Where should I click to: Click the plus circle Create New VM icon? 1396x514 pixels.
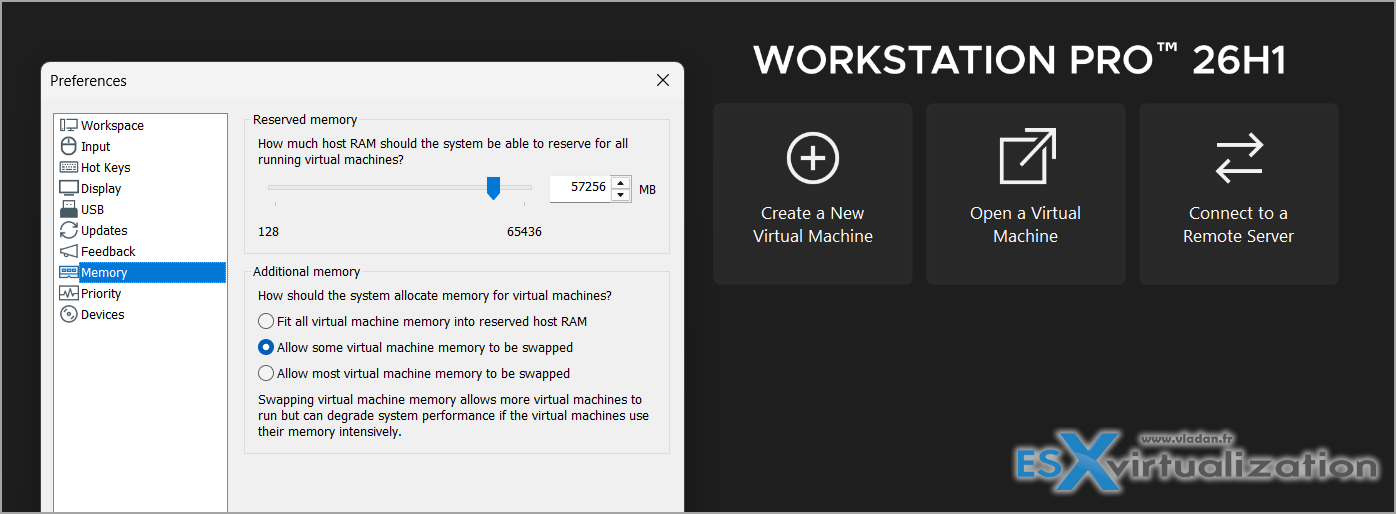point(812,158)
